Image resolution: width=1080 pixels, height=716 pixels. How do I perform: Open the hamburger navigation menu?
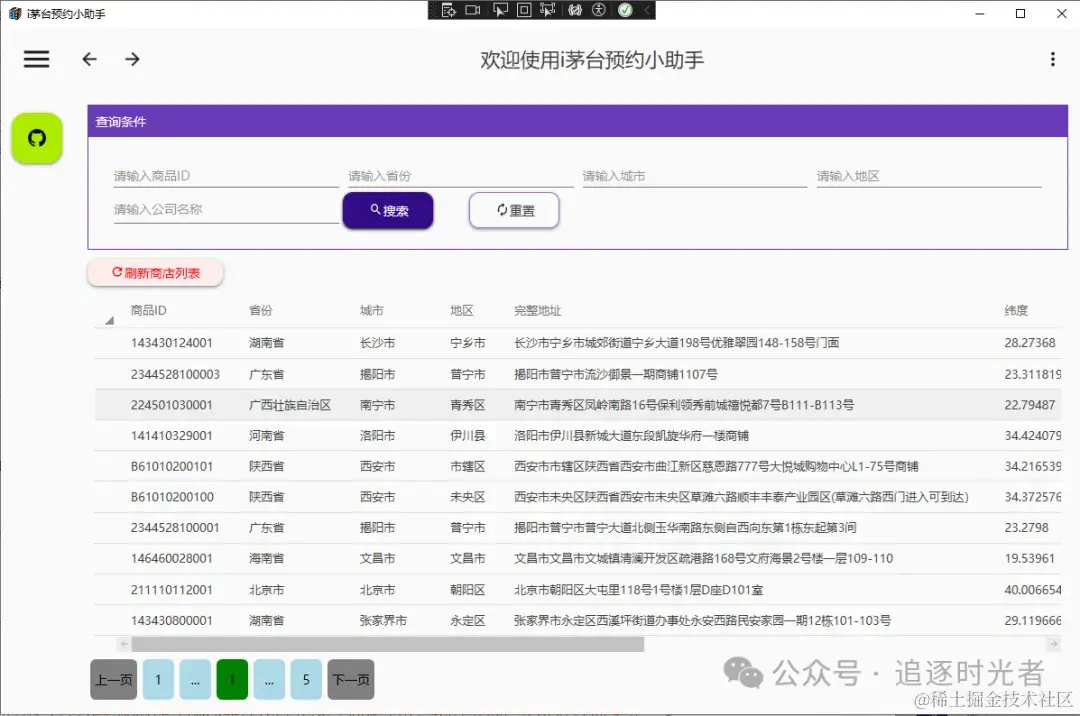(x=36, y=59)
